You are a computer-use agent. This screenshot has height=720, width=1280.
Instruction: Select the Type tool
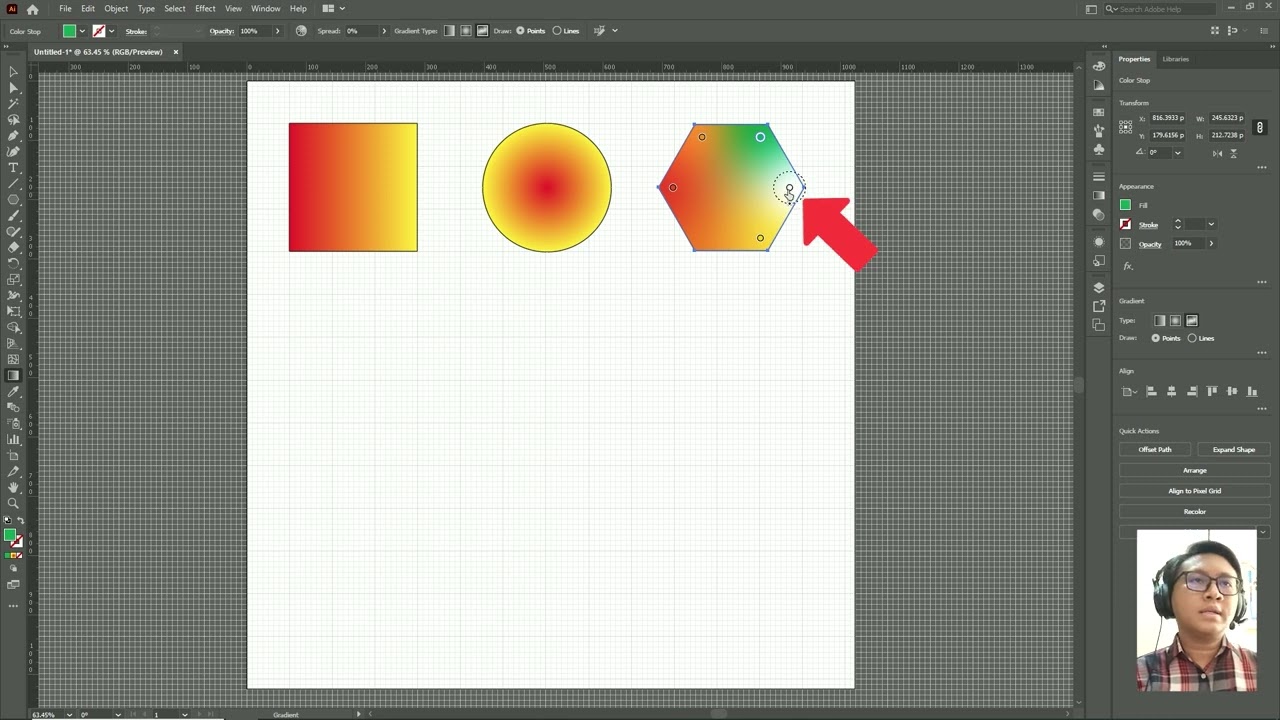(13, 168)
